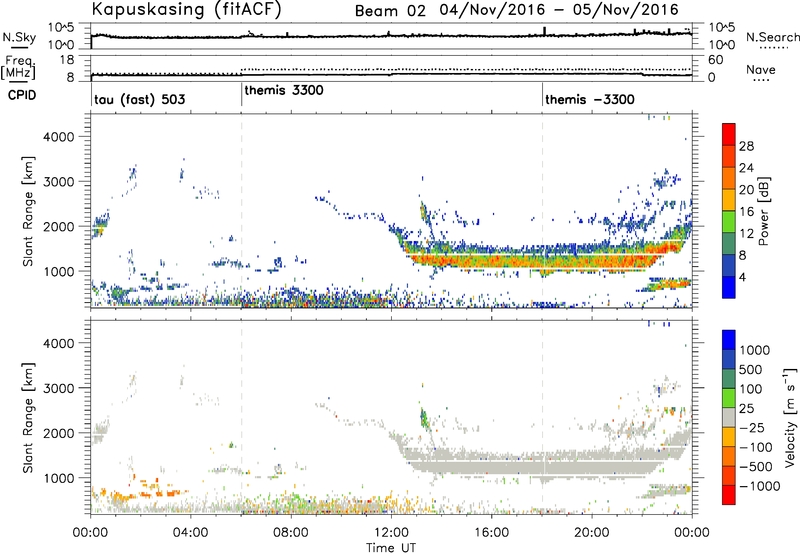Click the 16:00 time axis tick label
This screenshot has height=554, width=800.
[491, 532]
